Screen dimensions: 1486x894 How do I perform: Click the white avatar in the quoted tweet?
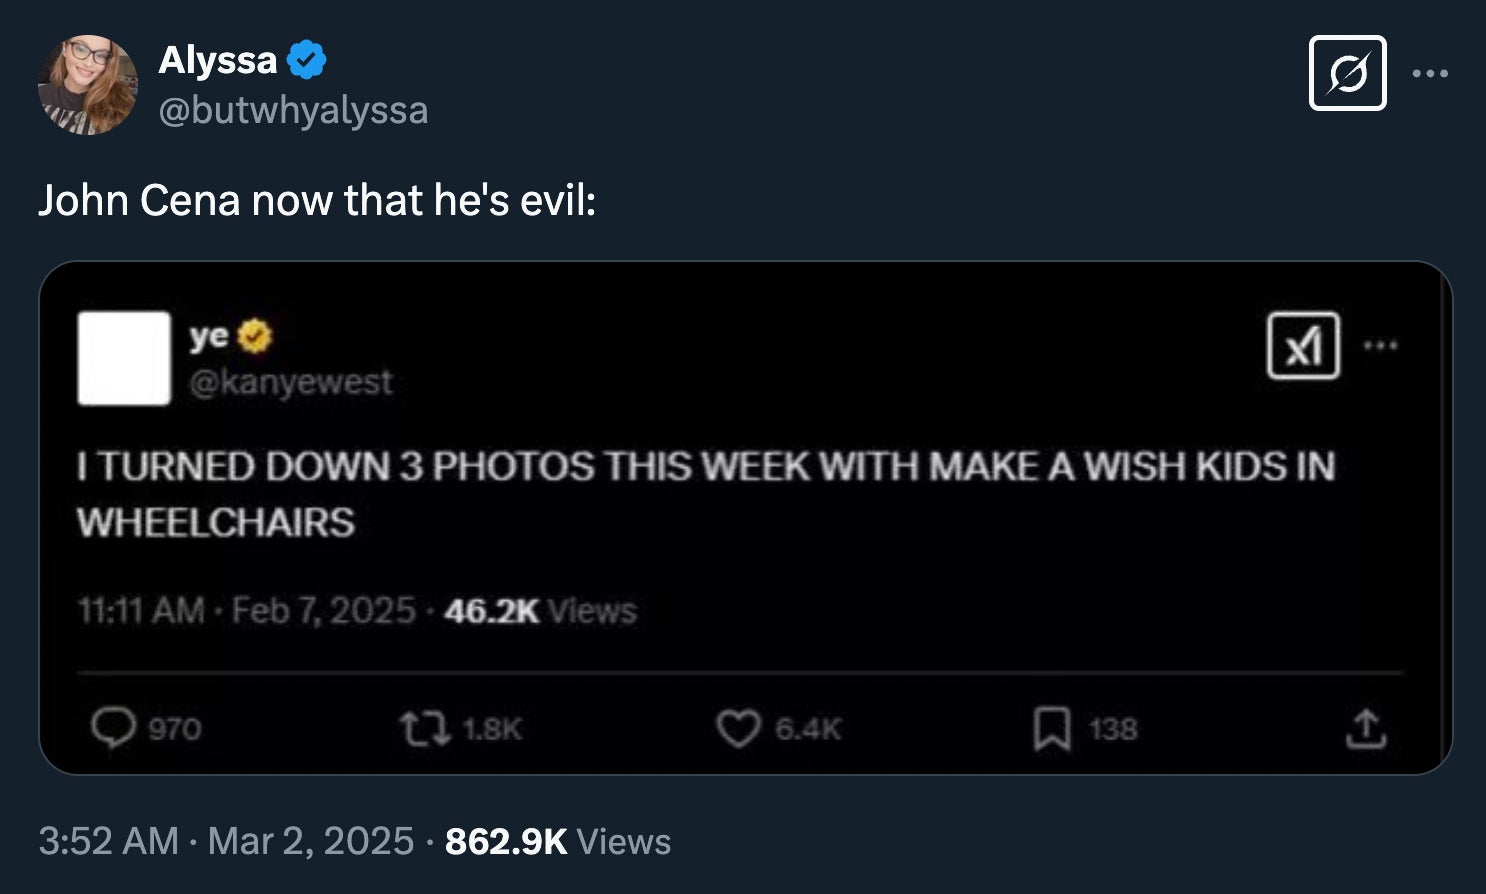point(124,358)
